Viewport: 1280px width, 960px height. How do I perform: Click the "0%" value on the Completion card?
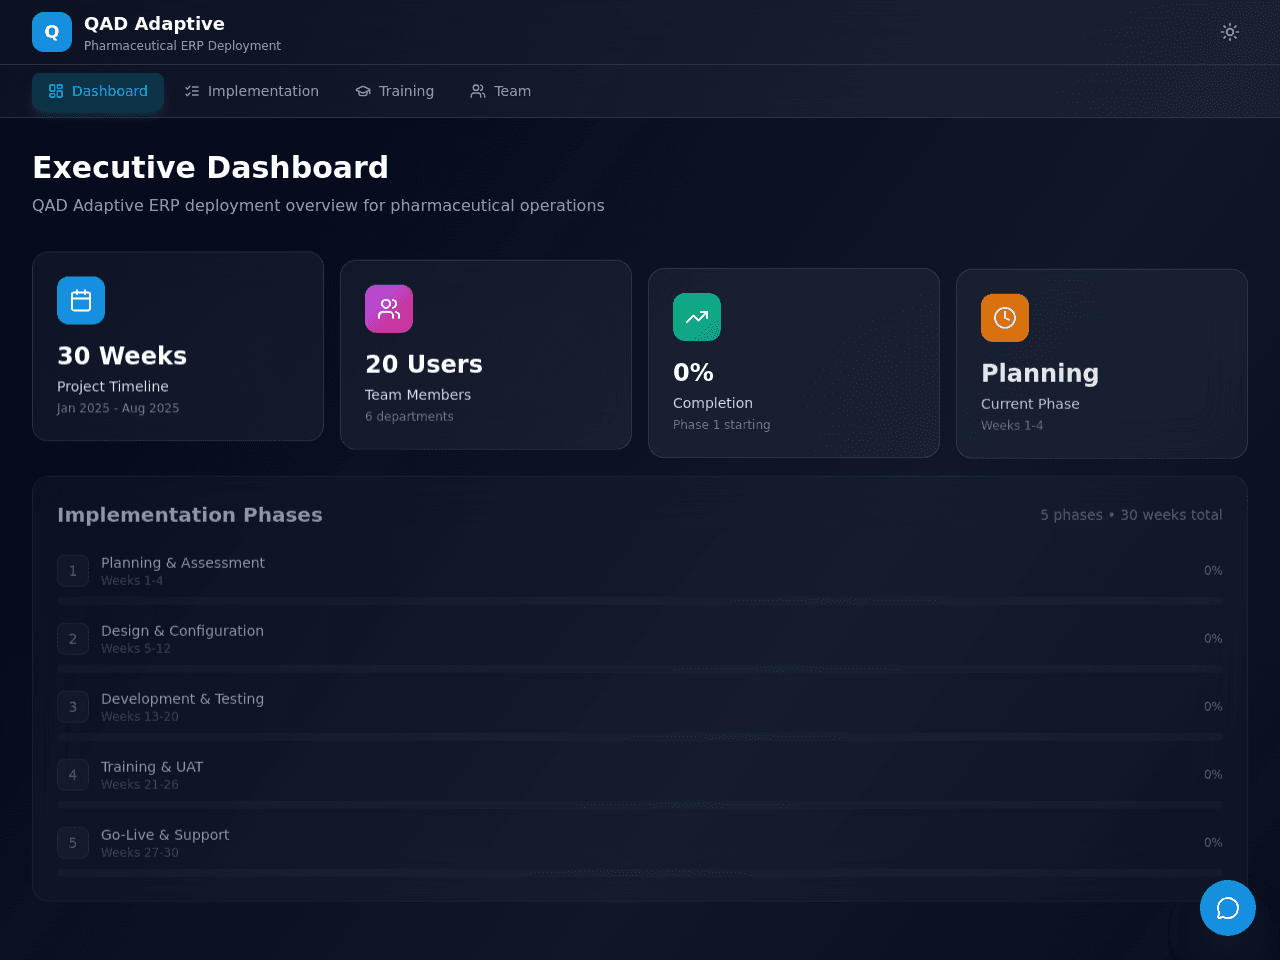tap(693, 373)
